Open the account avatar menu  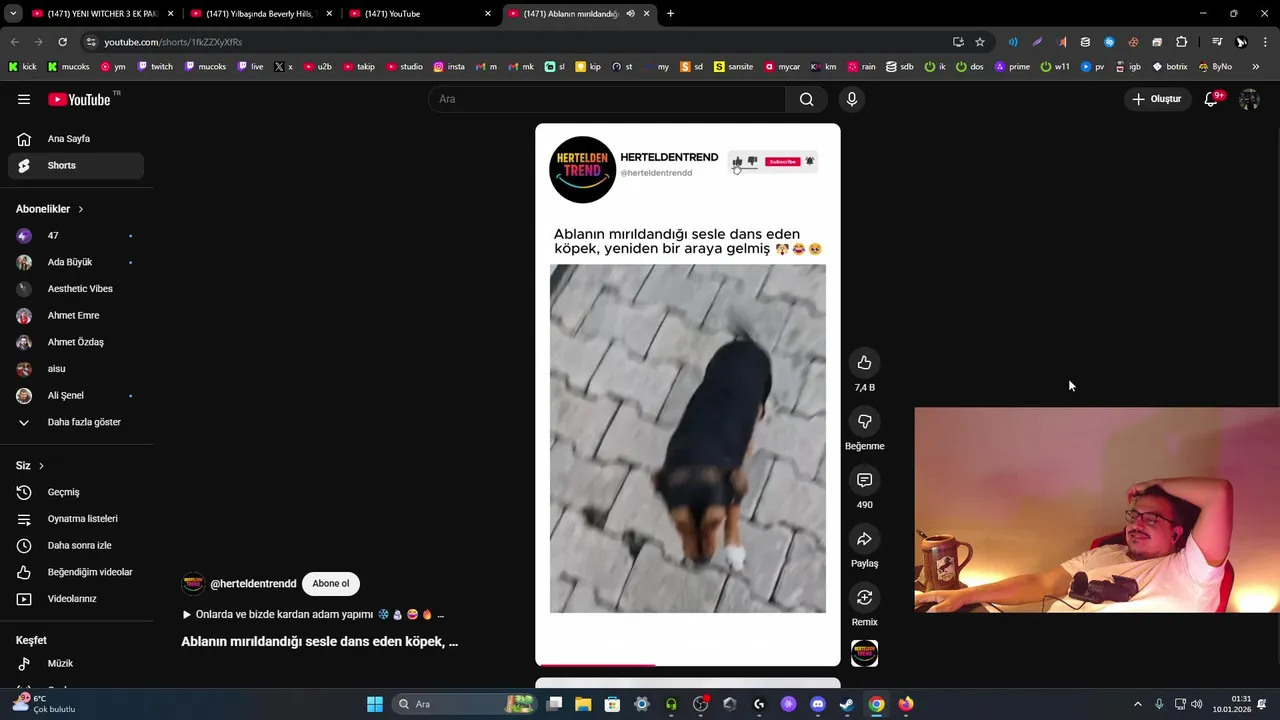pos(1249,99)
